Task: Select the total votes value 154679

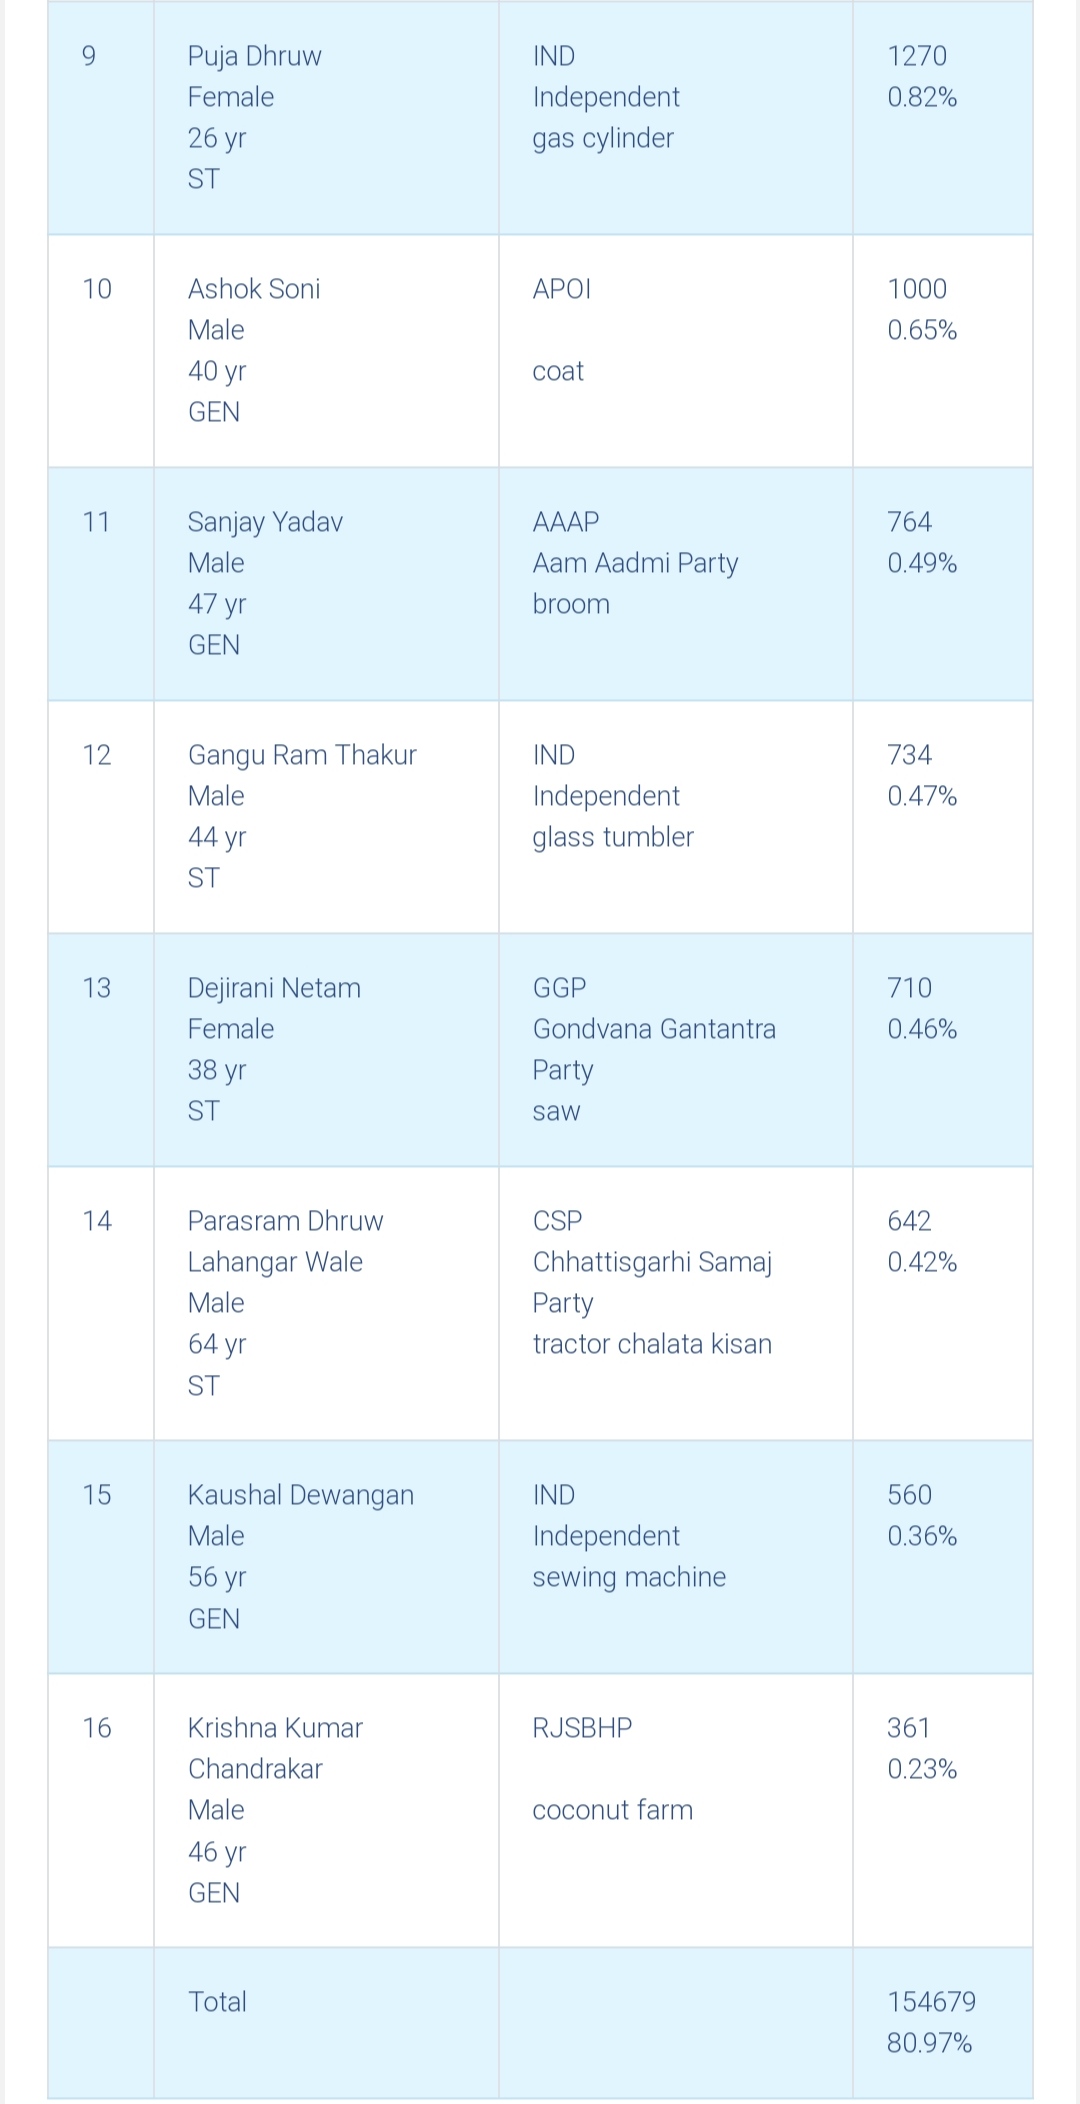Action: pos(931,2002)
